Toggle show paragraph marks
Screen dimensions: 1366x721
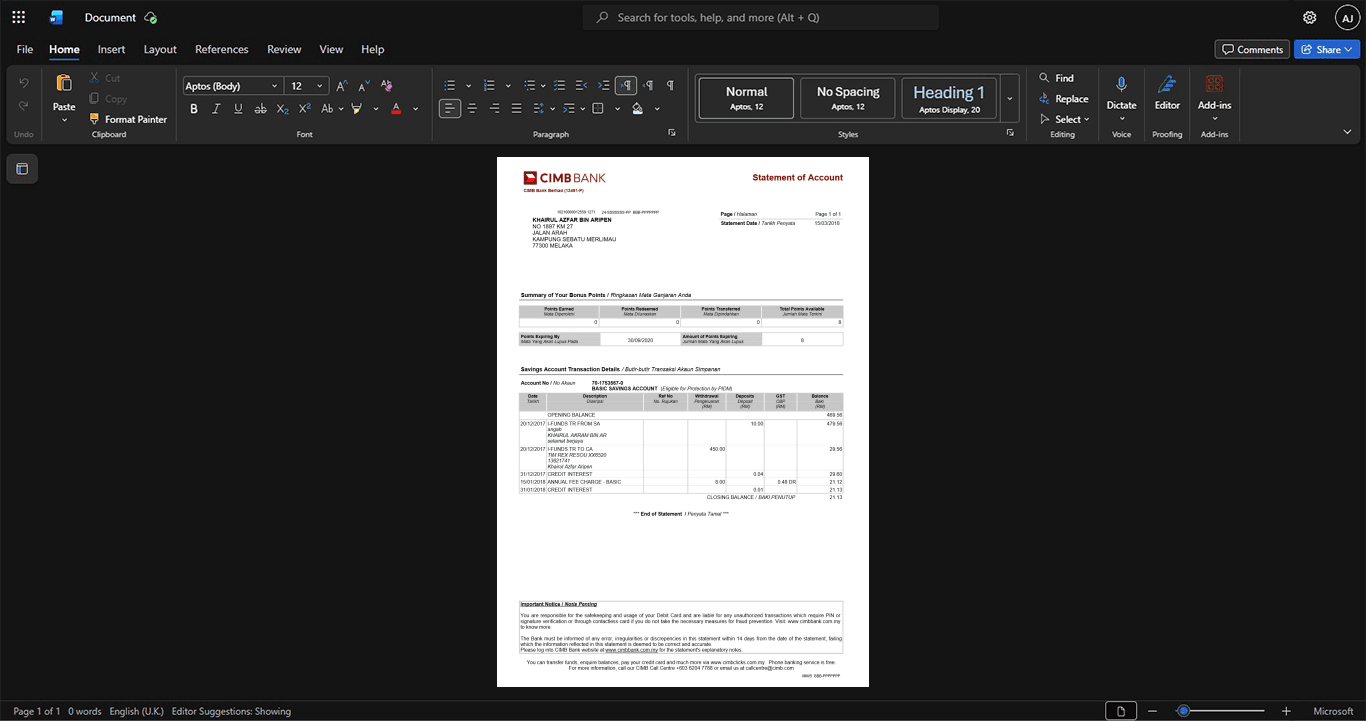(670, 86)
